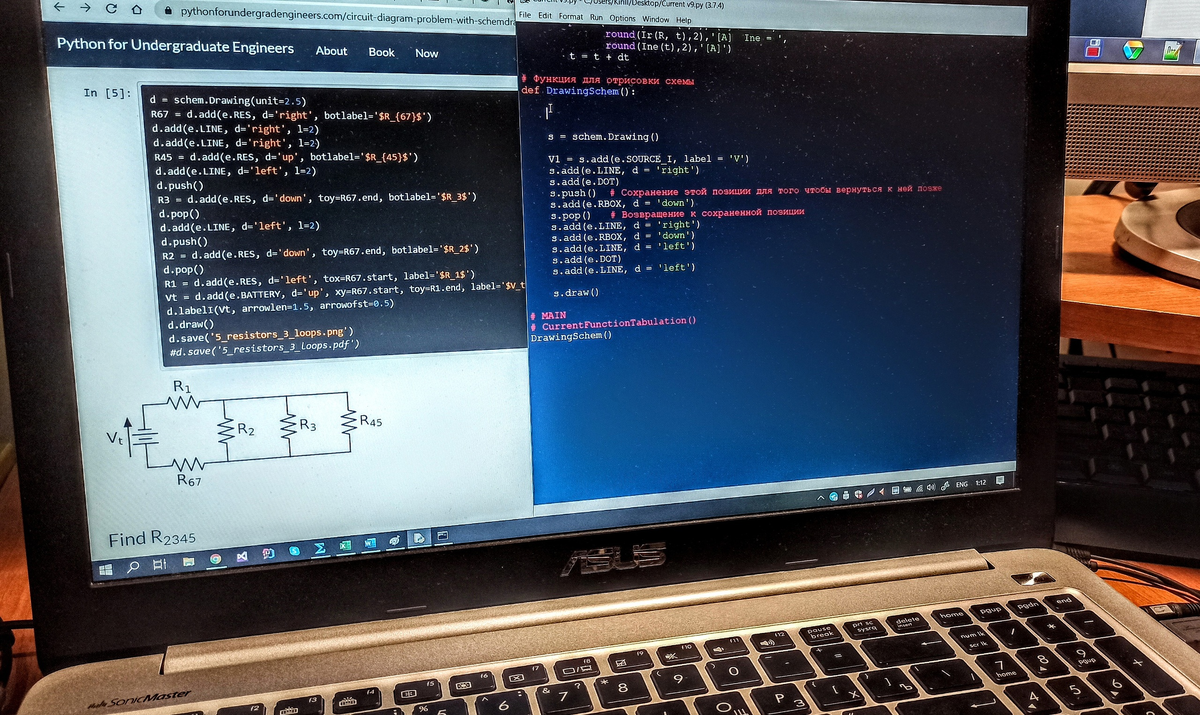
Task: Open IDLE File menu
Action: (526, 16)
